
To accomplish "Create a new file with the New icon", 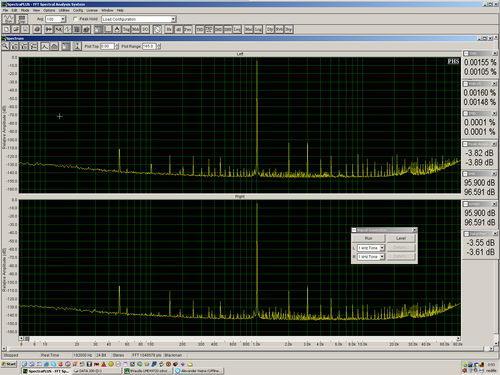I will 6,29.
